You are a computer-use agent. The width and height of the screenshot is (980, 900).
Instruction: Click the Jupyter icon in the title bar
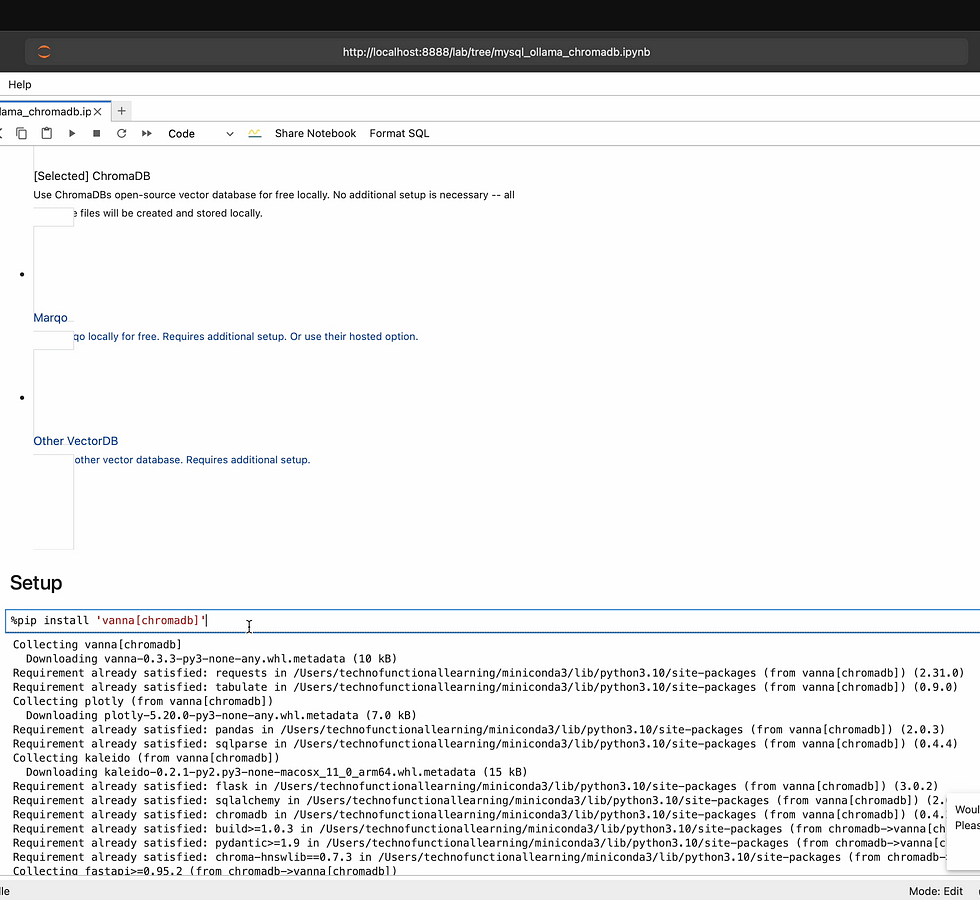point(44,52)
